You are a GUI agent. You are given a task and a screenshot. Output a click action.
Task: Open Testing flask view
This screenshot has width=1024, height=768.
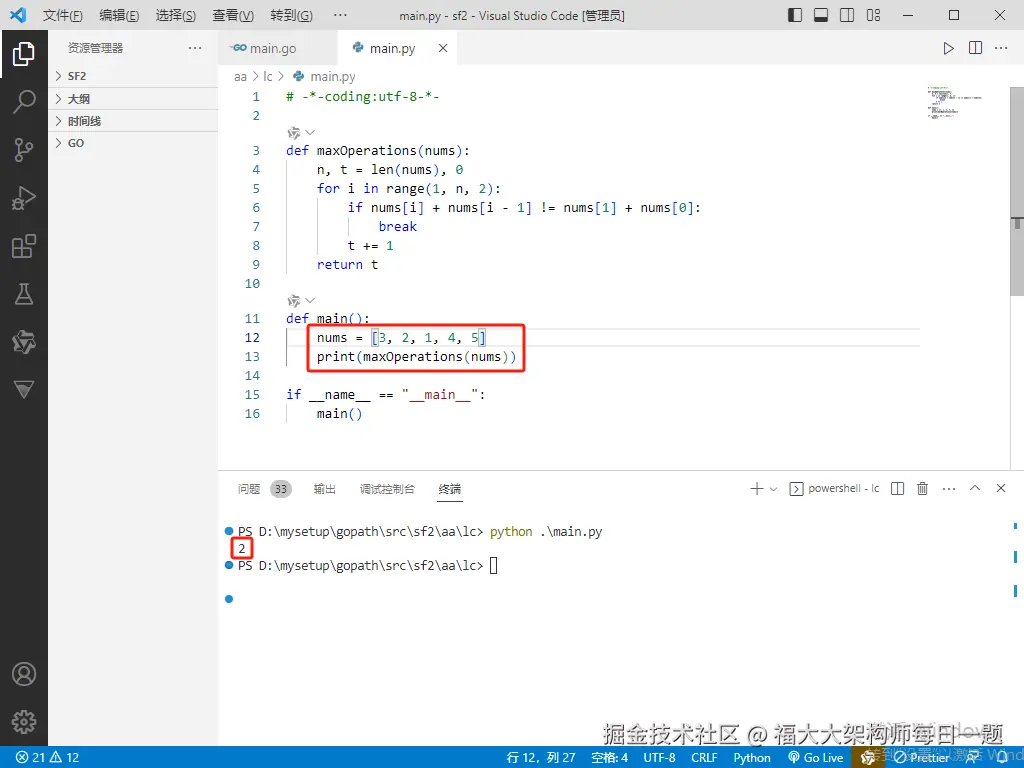coord(24,294)
